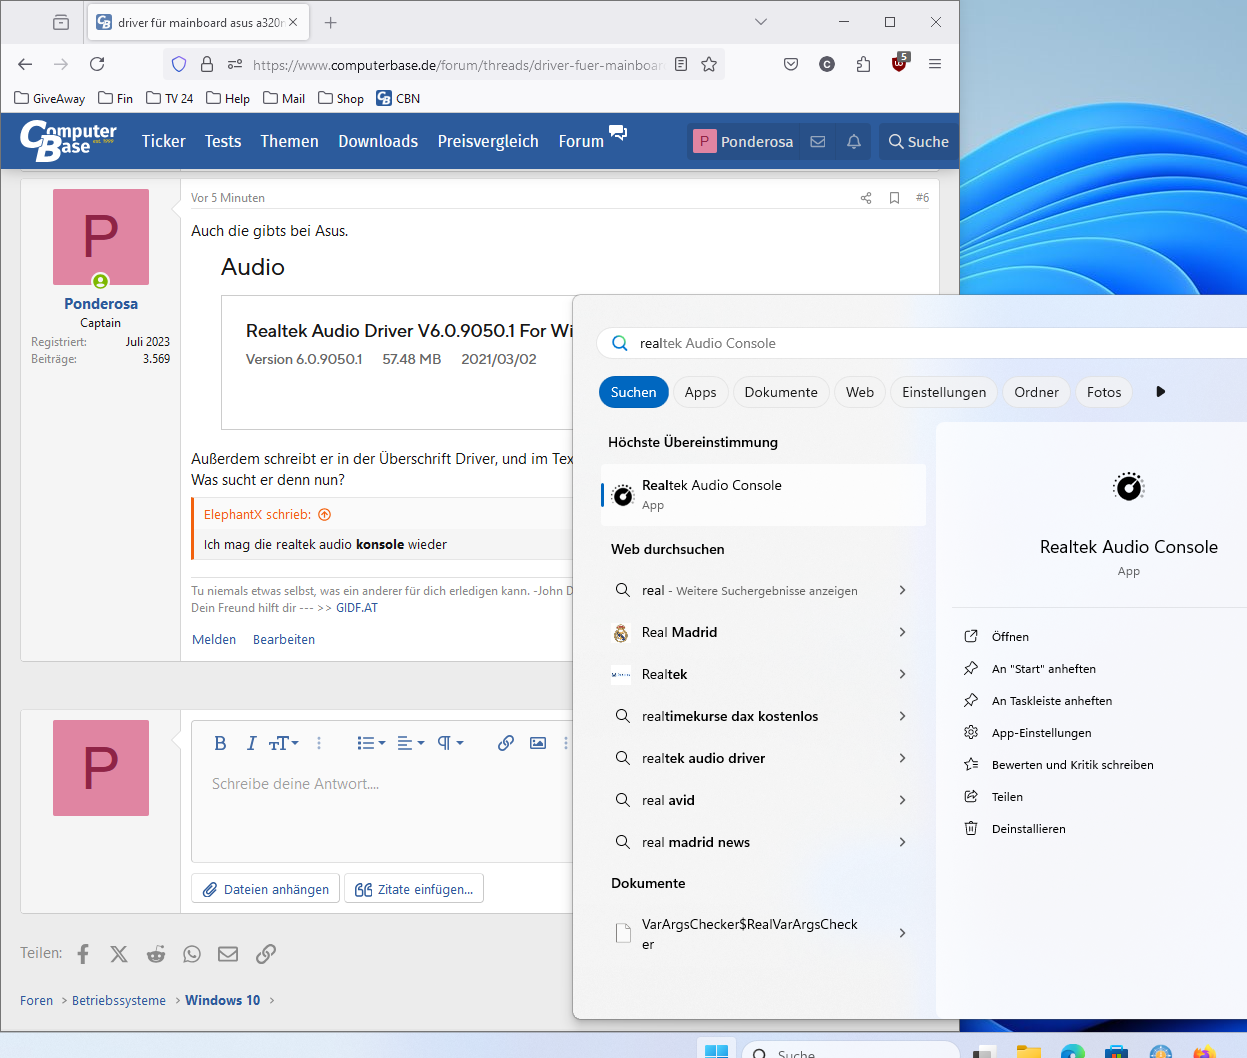Viewport: 1247px width, 1058px height.
Task: Show more search filter tabs arrow
Action: pyautogui.click(x=1160, y=392)
